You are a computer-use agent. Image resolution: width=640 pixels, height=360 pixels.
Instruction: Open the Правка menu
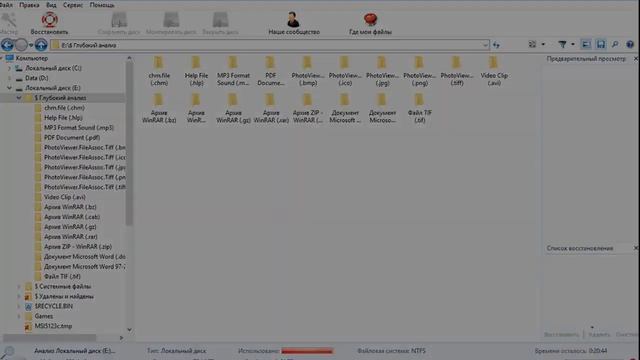pyautogui.click(x=29, y=5)
